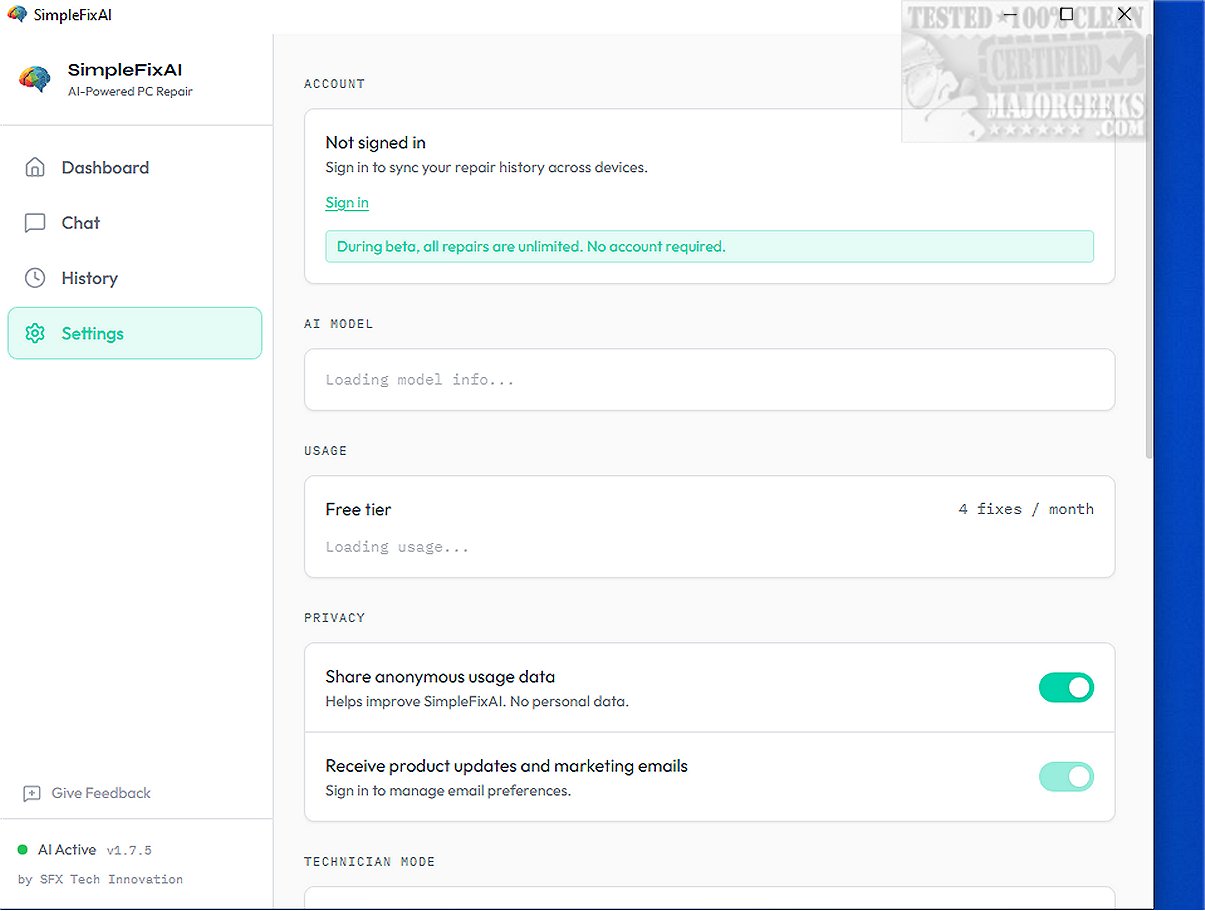Viewport: 1205px width, 911px height.
Task: Click the 'ACCOUNT' section header
Action: tap(335, 84)
